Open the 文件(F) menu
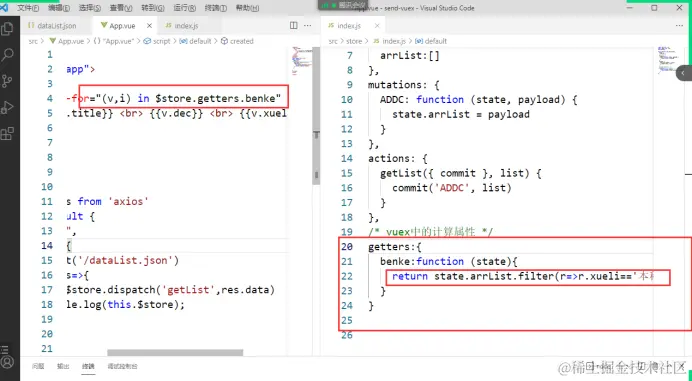The image size is (692, 381). coord(27,8)
